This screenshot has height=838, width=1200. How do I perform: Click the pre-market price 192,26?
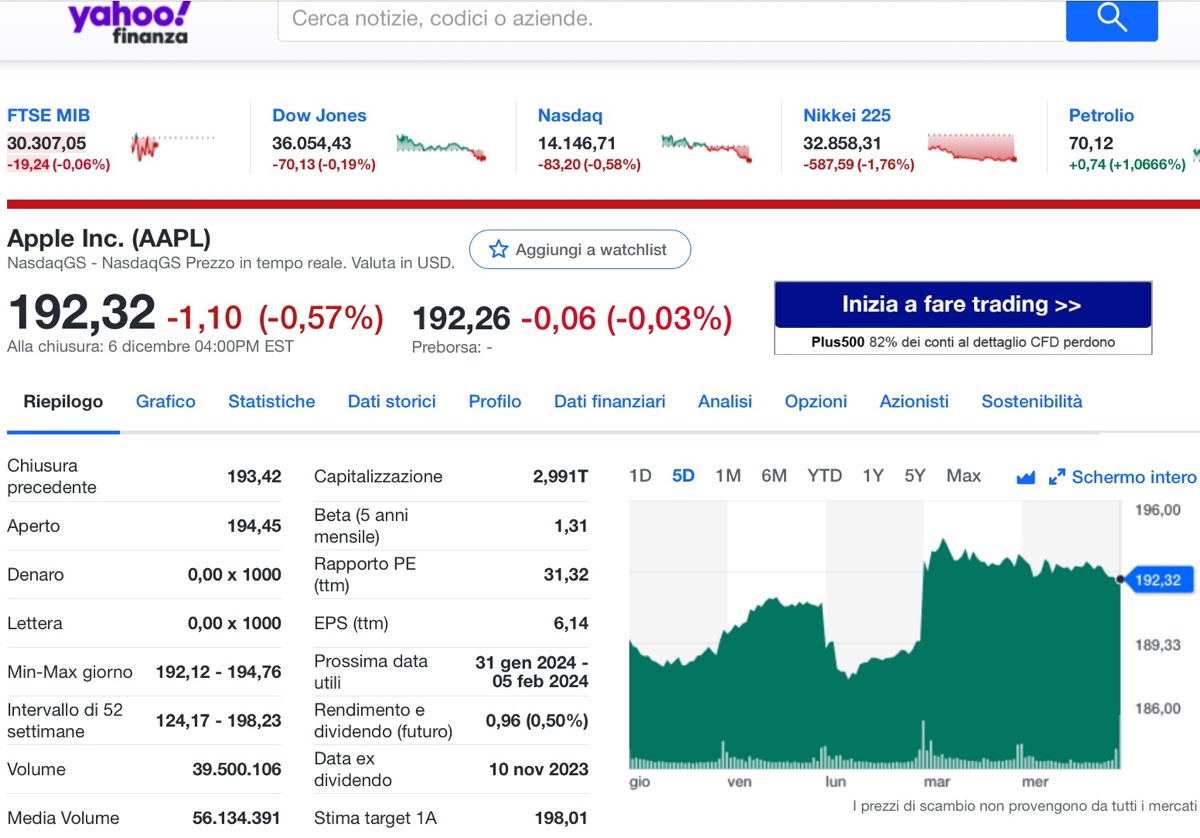pyautogui.click(x=461, y=319)
